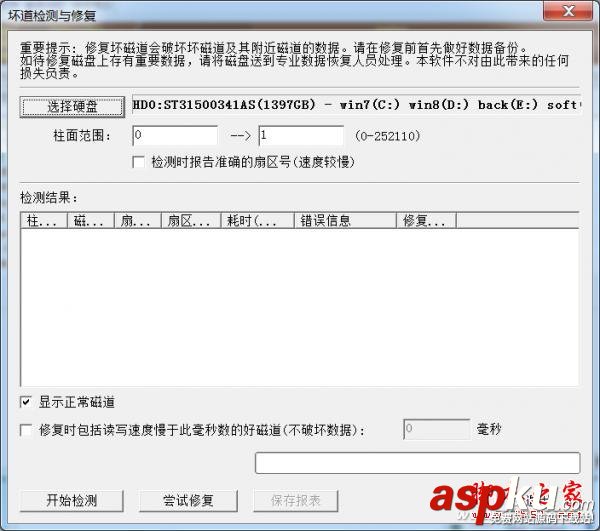Enable 检测时报告准确的扇区号 checkbox

[139, 162]
